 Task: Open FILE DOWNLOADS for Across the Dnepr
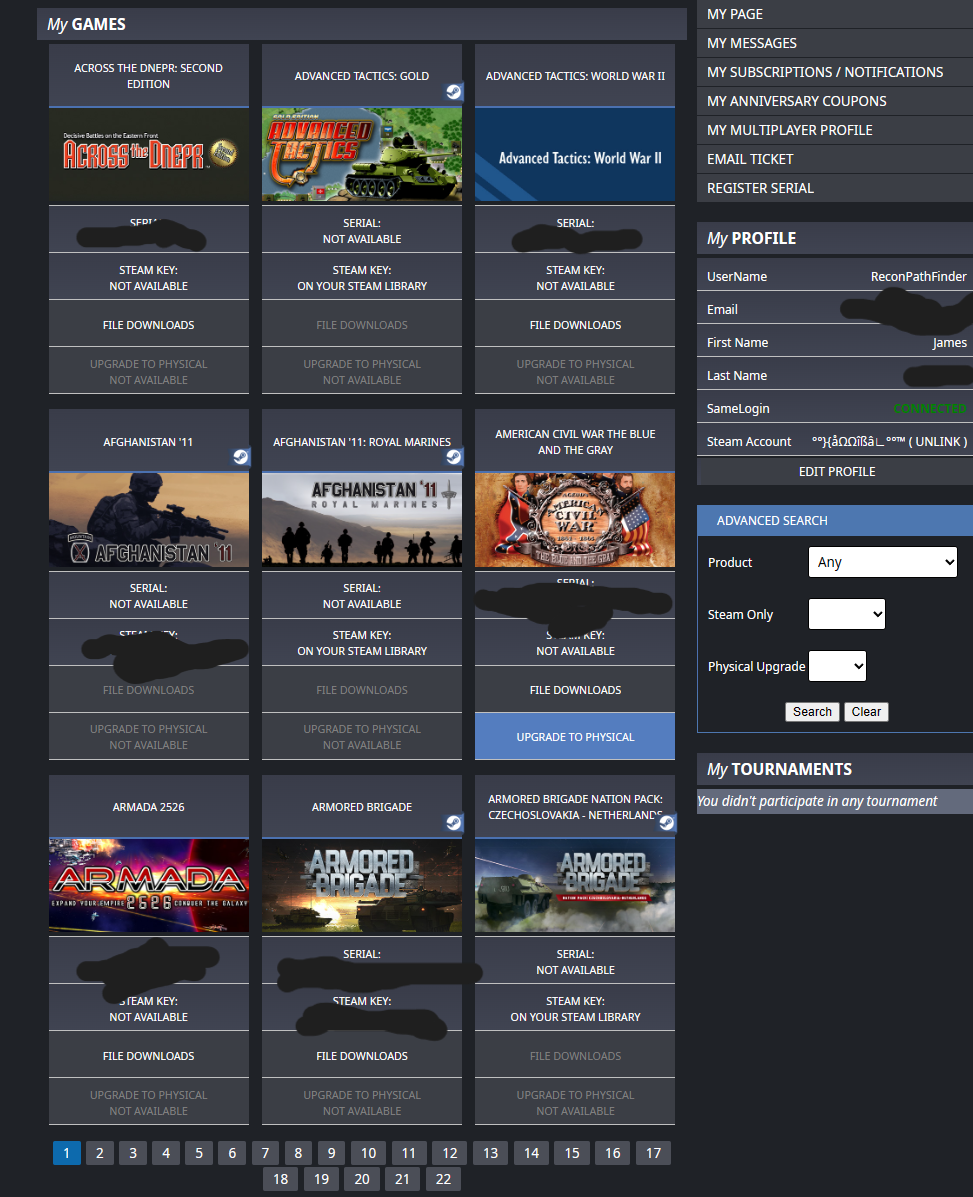click(149, 324)
